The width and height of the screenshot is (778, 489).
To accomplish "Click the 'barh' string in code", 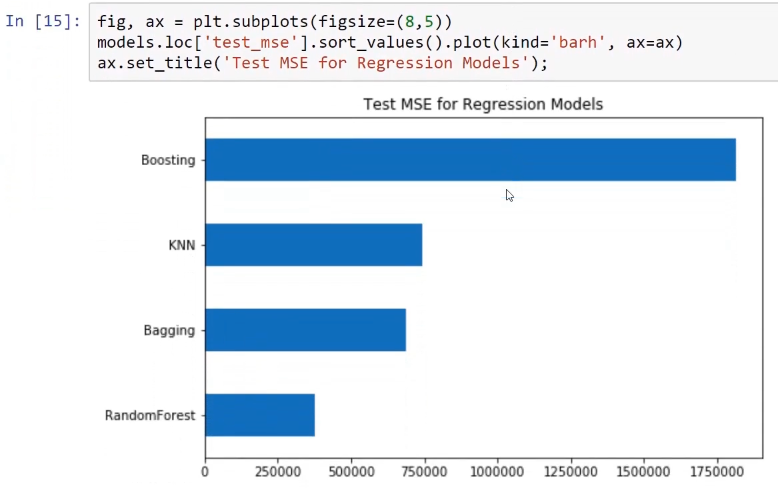I will 578,43.
